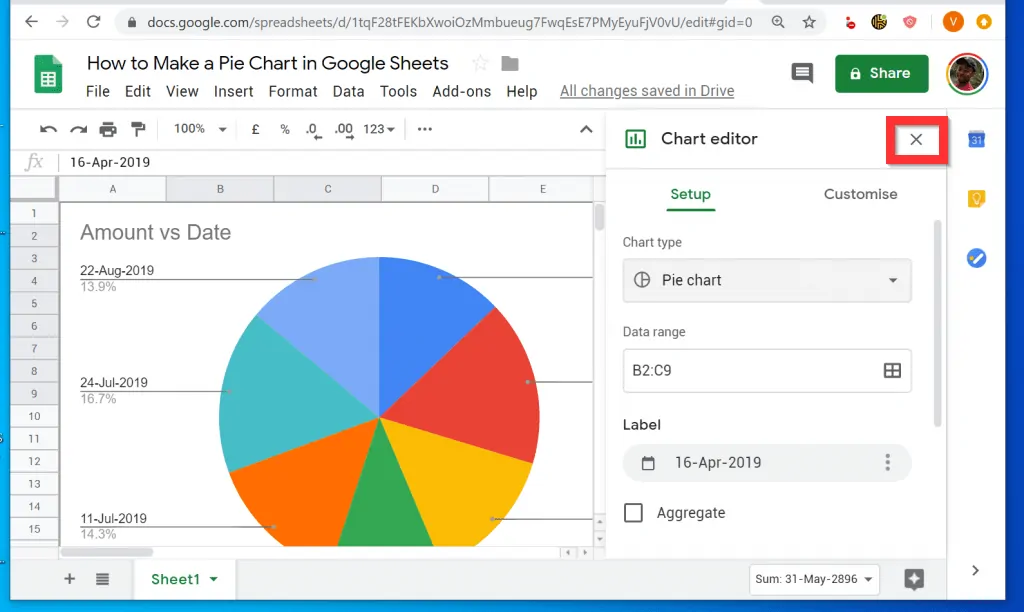The height and width of the screenshot is (612, 1024).
Task: Star this spreadsheet
Action: click(x=479, y=62)
